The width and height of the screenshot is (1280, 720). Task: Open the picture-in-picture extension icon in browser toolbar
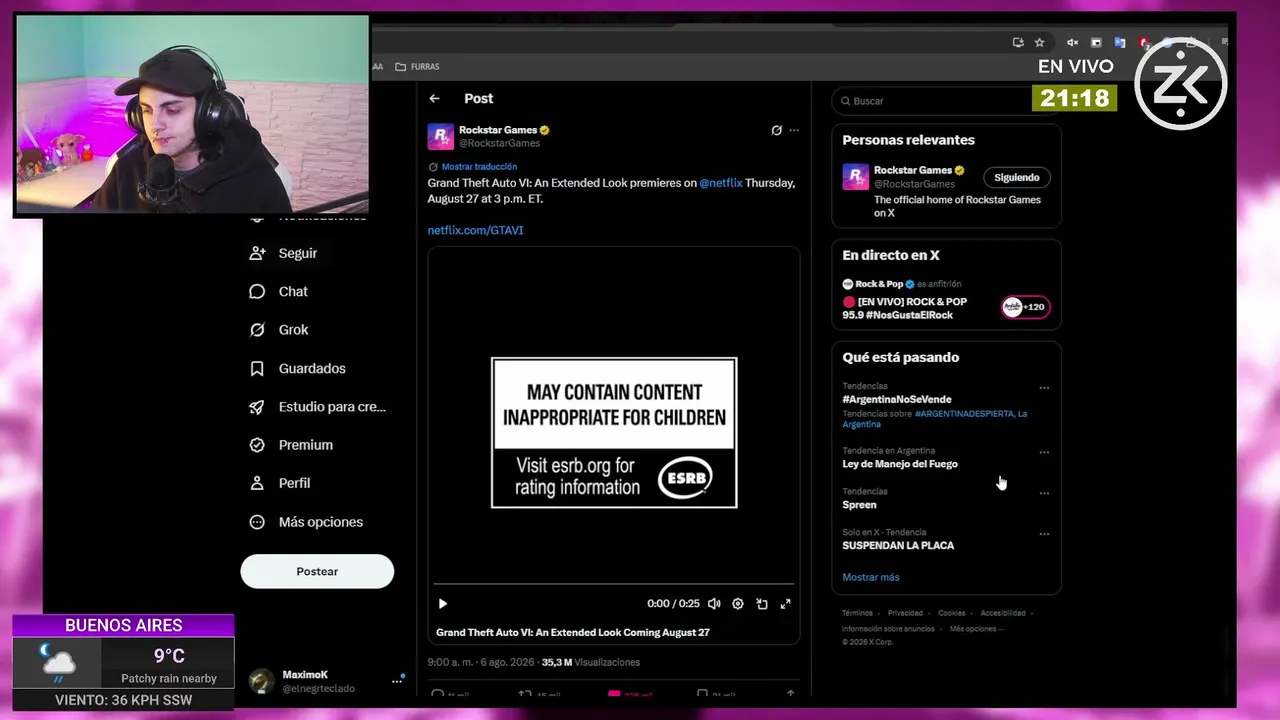(x=1096, y=43)
